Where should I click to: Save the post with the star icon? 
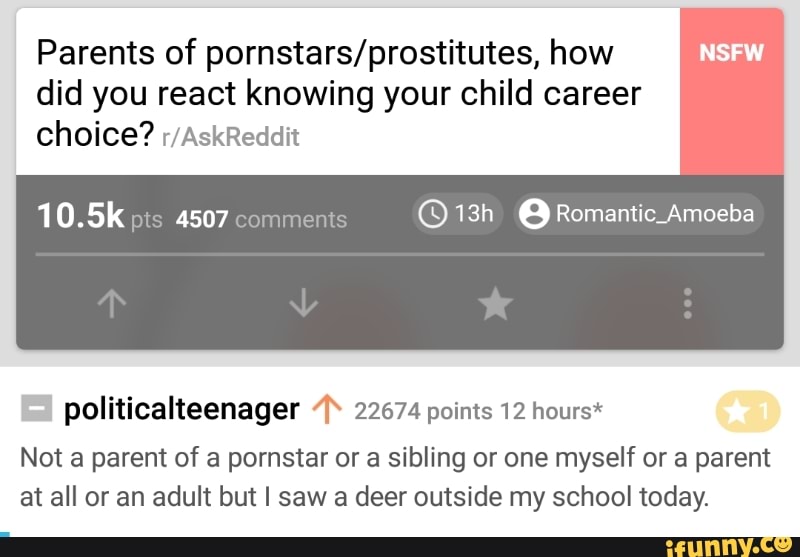(495, 303)
